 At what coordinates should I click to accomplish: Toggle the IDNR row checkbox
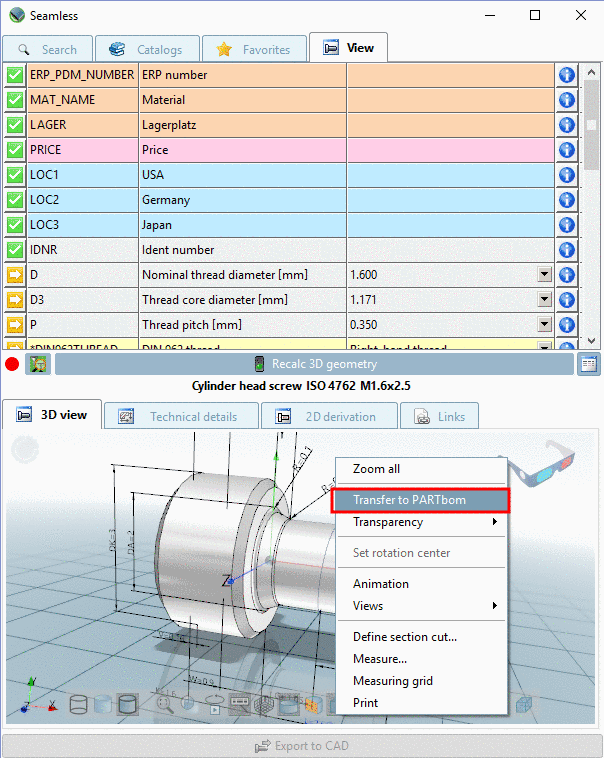(x=14, y=250)
